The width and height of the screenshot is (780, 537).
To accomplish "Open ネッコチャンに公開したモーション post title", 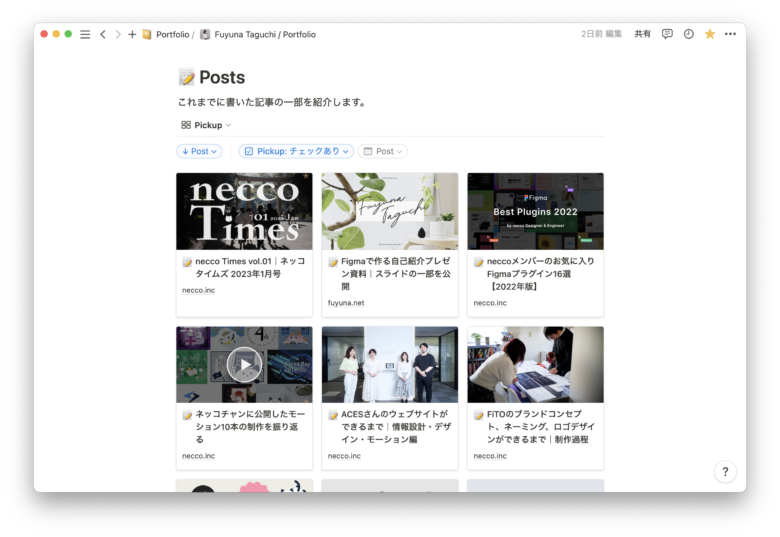I will [x=250, y=427].
